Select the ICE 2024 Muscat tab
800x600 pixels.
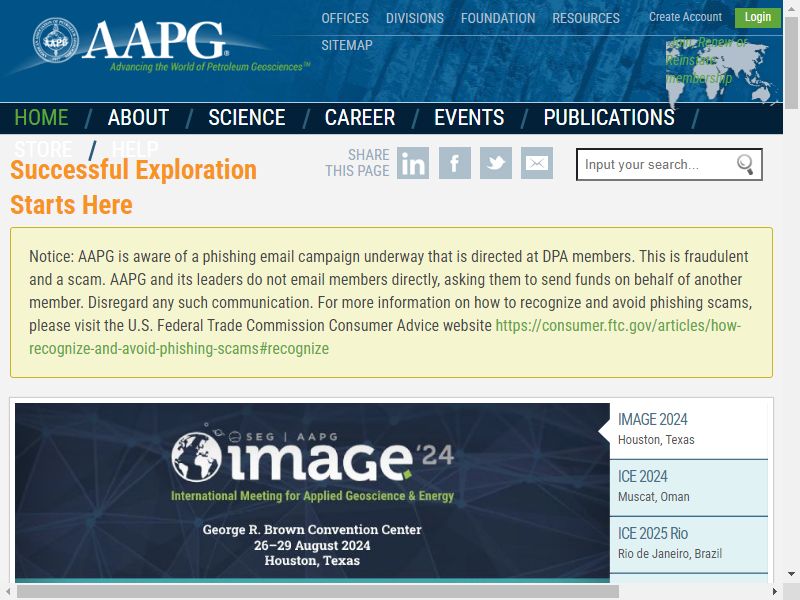click(689, 487)
